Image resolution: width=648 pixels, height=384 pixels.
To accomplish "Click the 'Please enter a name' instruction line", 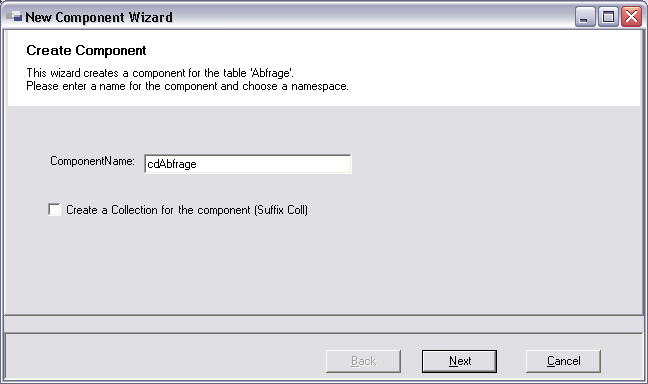I will 187,86.
